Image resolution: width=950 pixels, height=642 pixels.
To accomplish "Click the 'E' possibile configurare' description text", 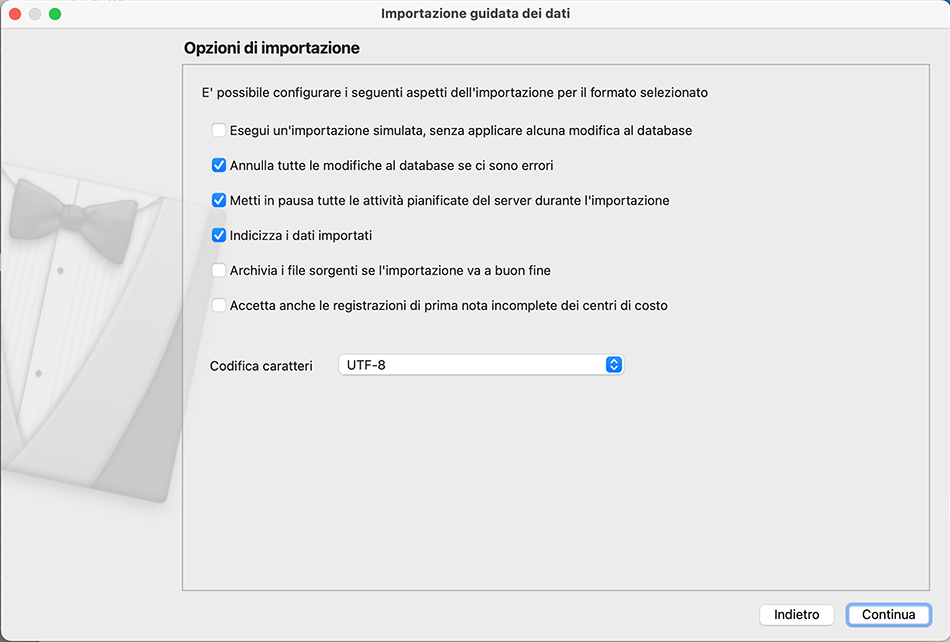I will pos(454,93).
